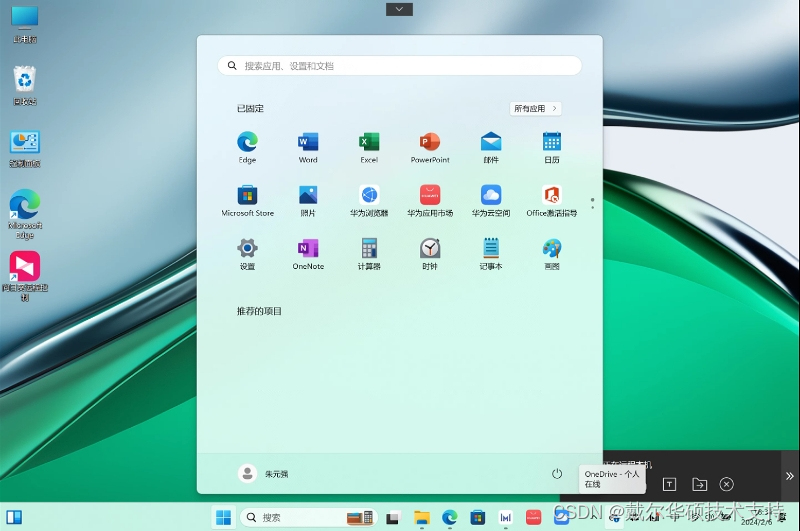Select the Recycle Bin desktop icon
This screenshot has height=531, width=800.
(24, 86)
